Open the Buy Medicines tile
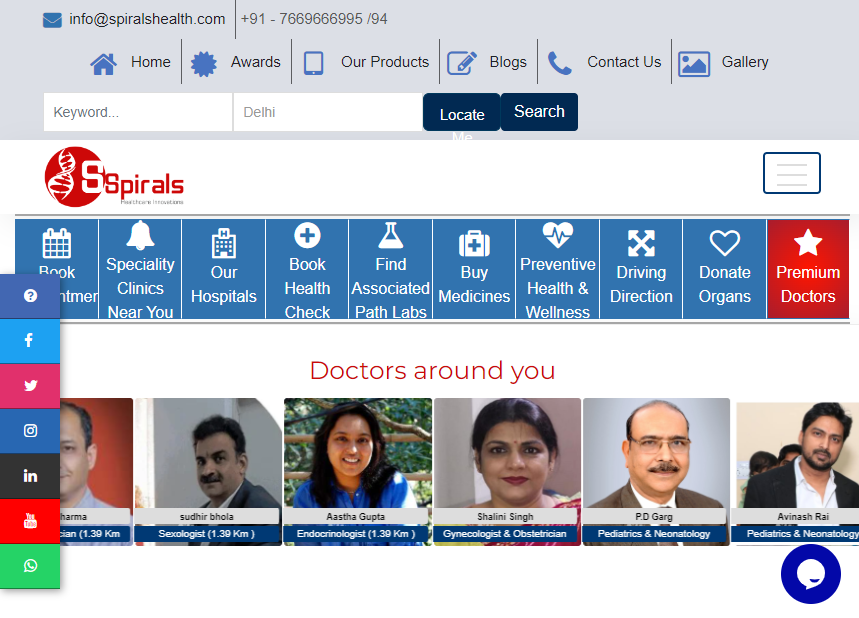 pos(474,269)
